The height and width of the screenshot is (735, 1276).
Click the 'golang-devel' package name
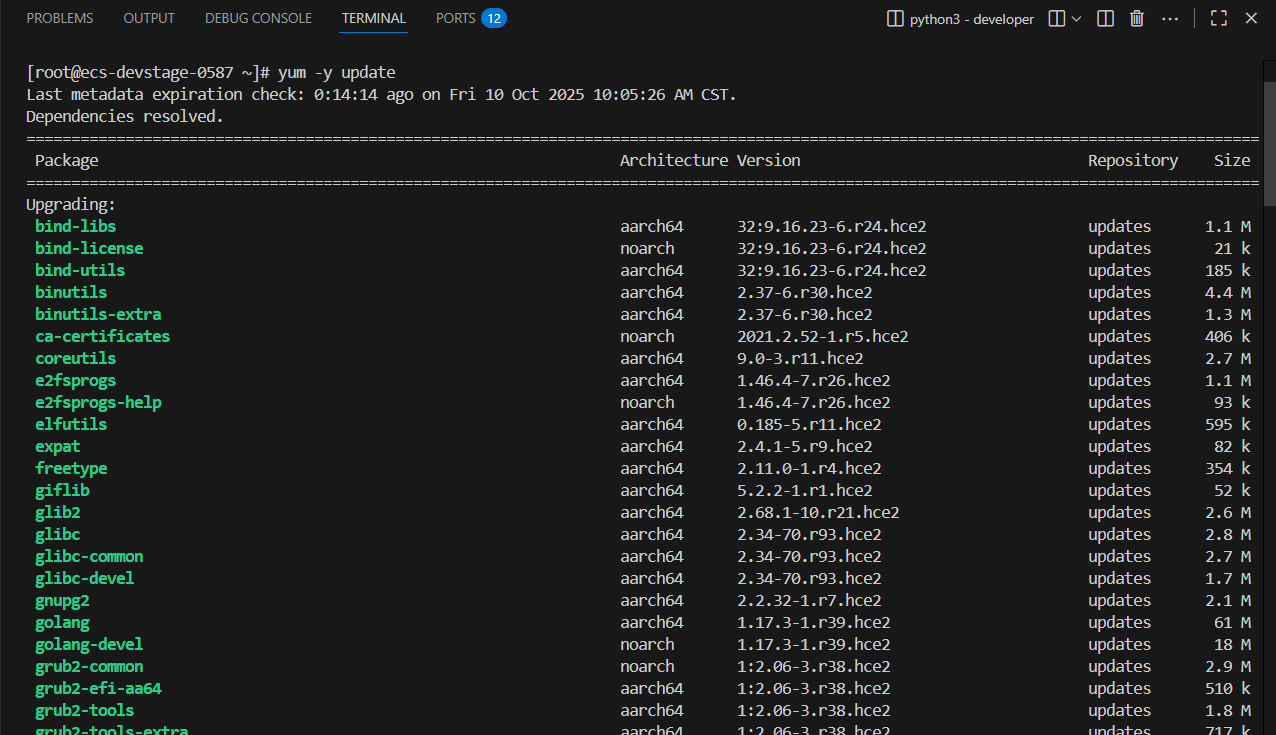click(89, 644)
